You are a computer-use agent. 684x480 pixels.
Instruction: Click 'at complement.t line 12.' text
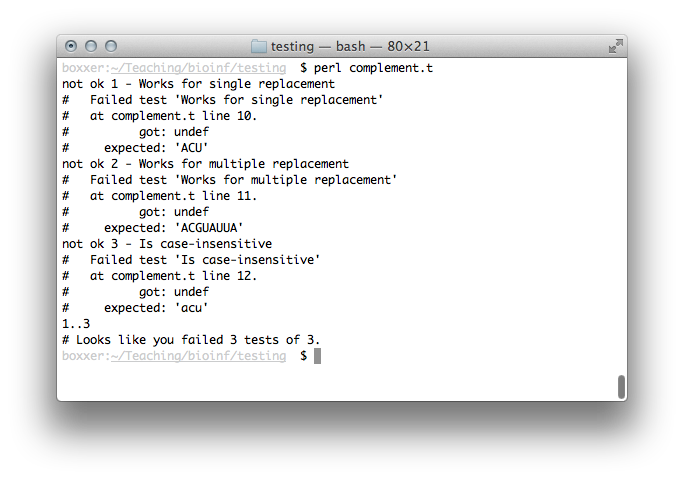click(x=173, y=276)
